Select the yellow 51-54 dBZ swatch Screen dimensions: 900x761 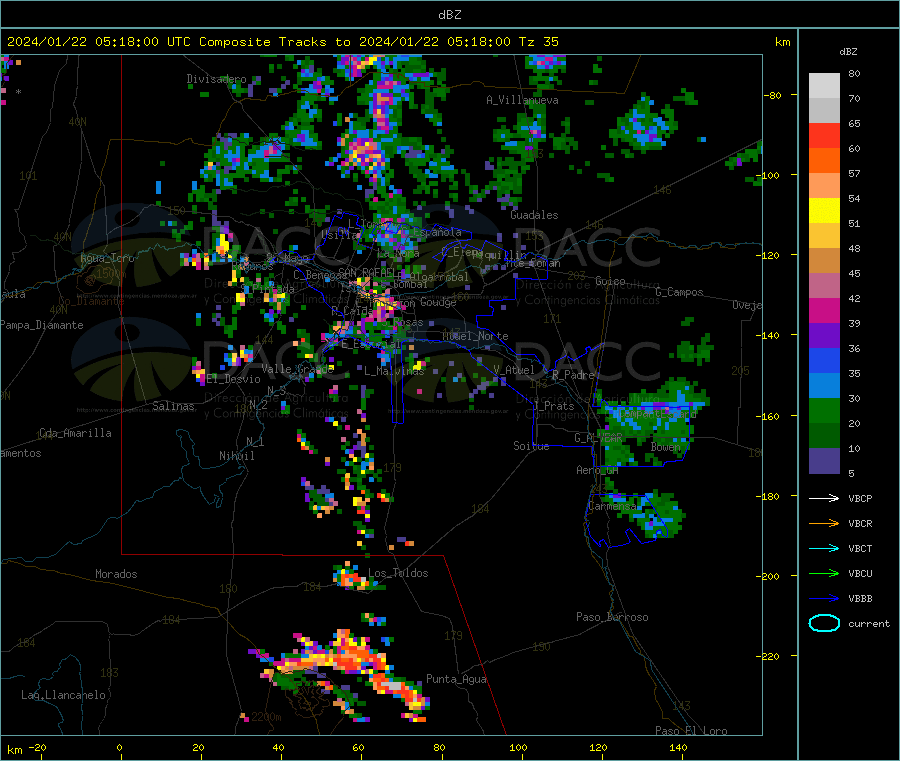[824, 211]
